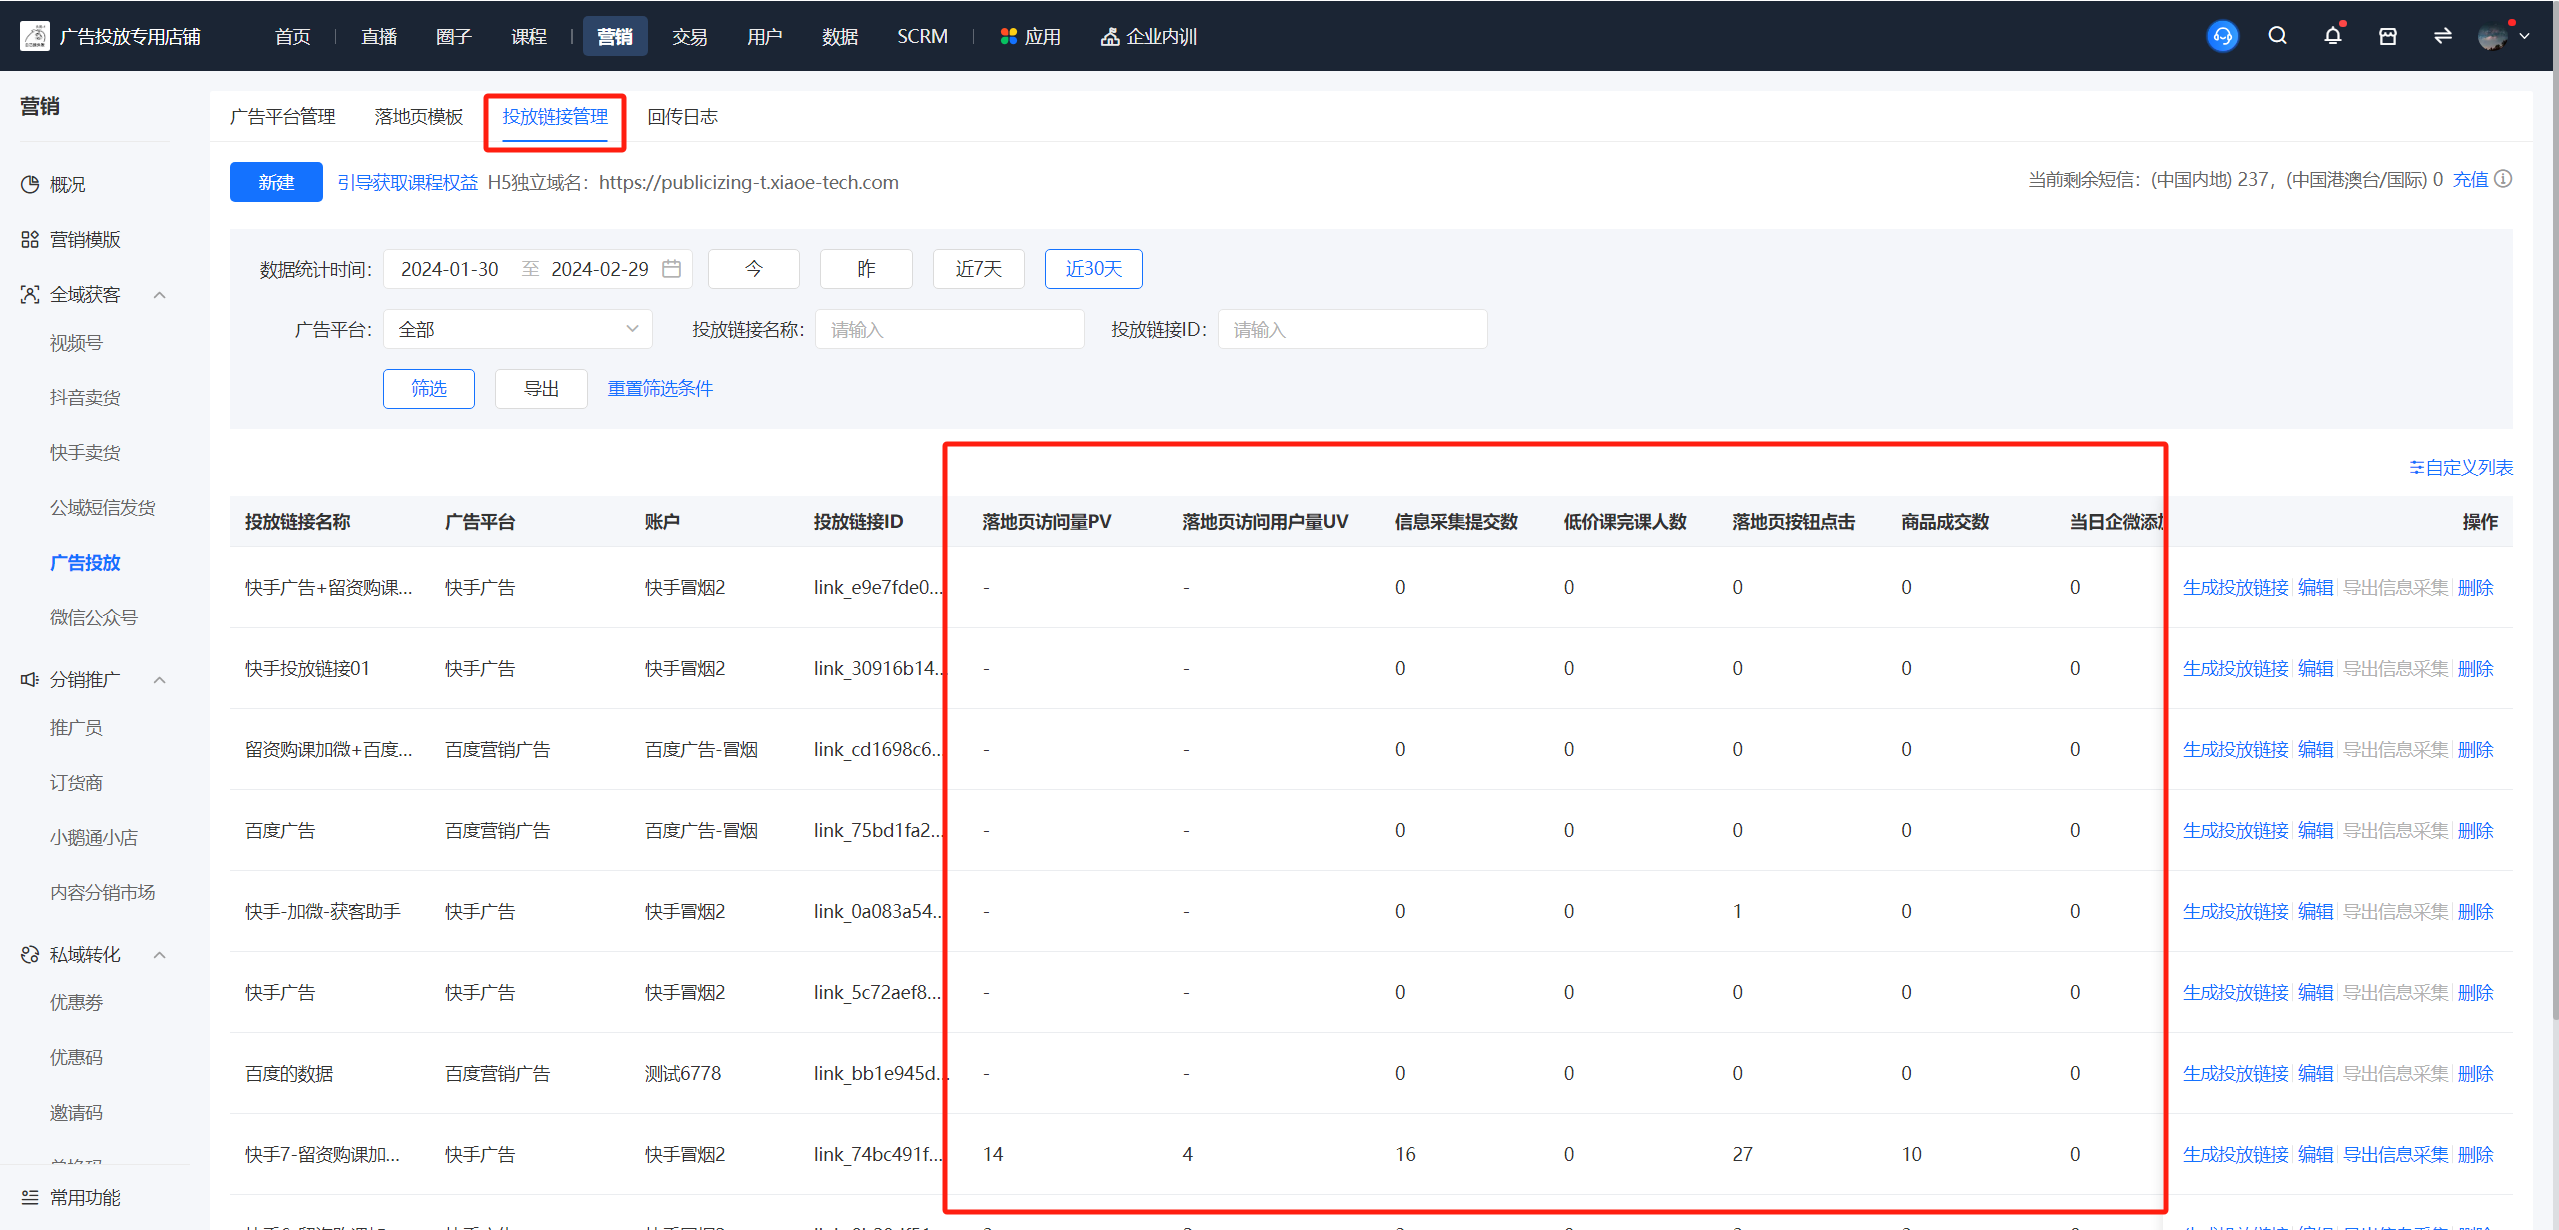2559x1230 pixels.
Task: Open 优惠券 in sidebar
Action: click(76, 1002)
